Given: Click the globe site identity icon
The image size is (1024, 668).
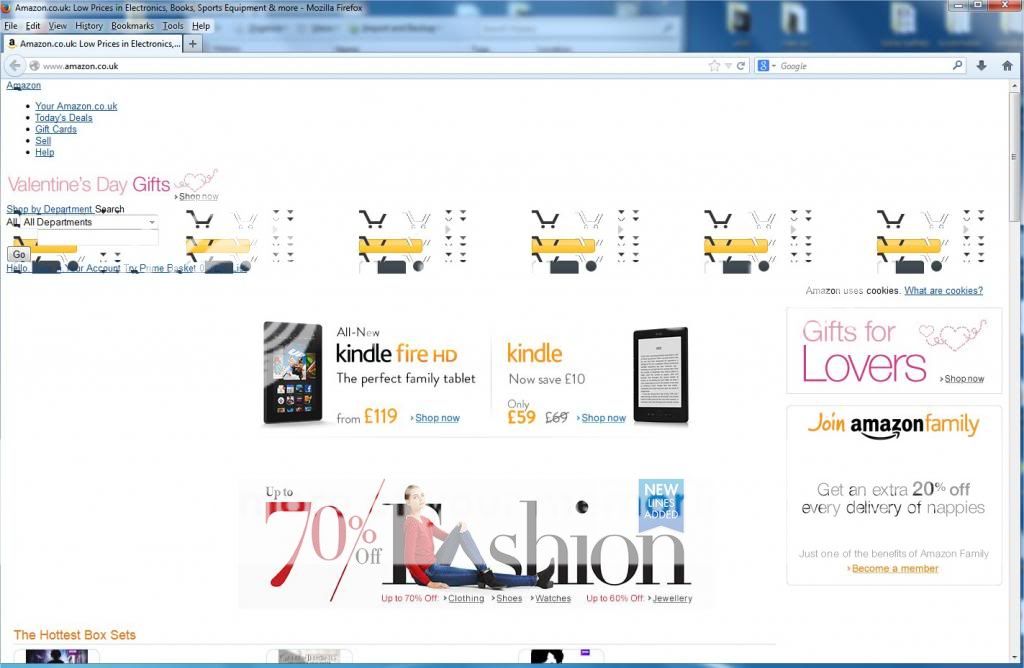Looking at the screenshot, I should 35,66.
